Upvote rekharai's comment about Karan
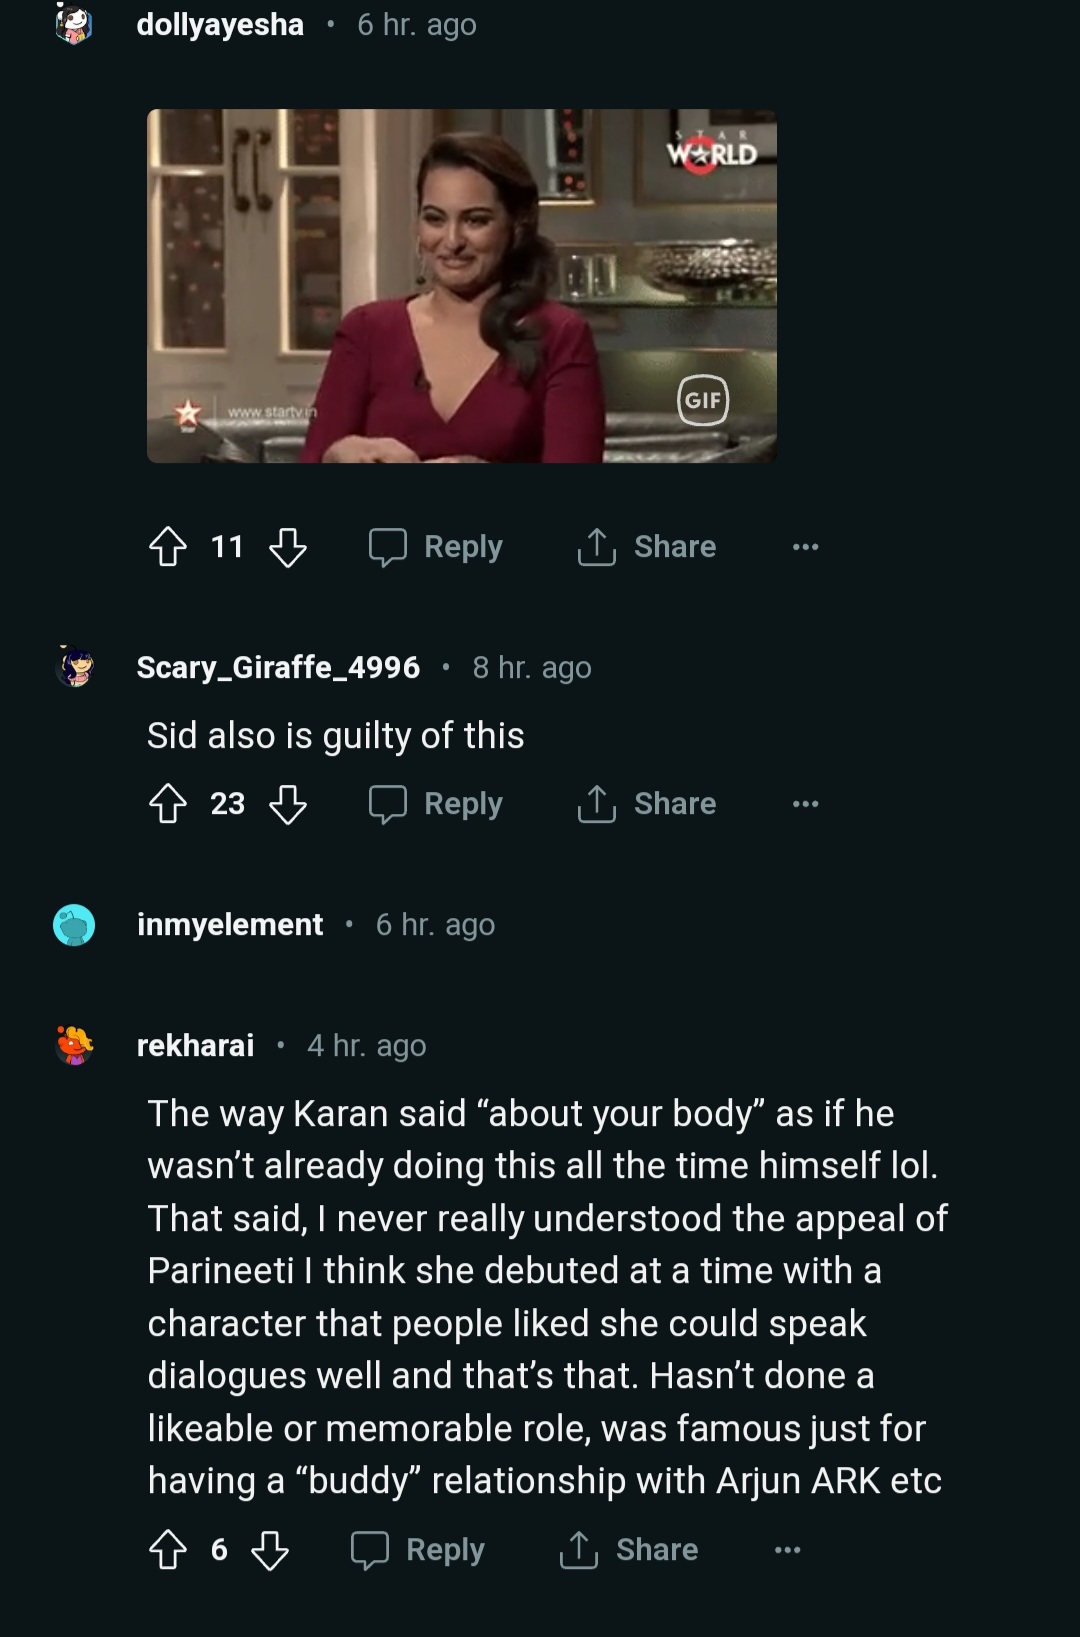 (168, 1550)
